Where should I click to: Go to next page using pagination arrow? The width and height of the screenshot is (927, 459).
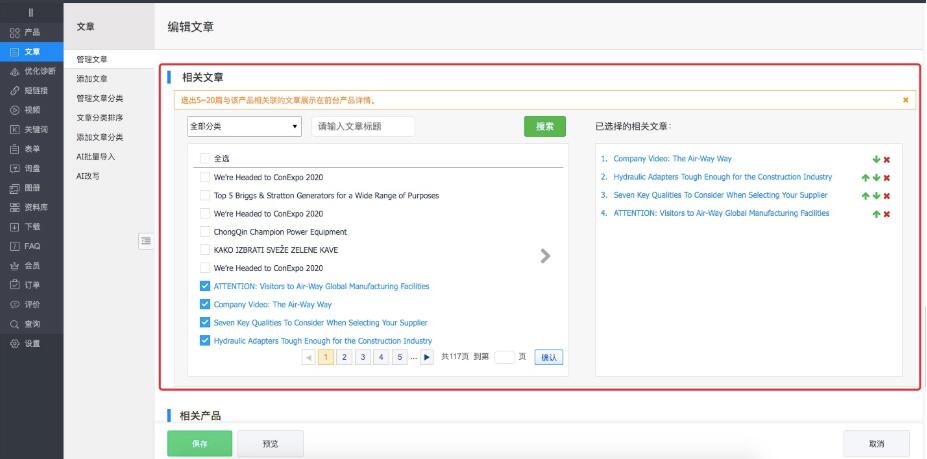427,357
